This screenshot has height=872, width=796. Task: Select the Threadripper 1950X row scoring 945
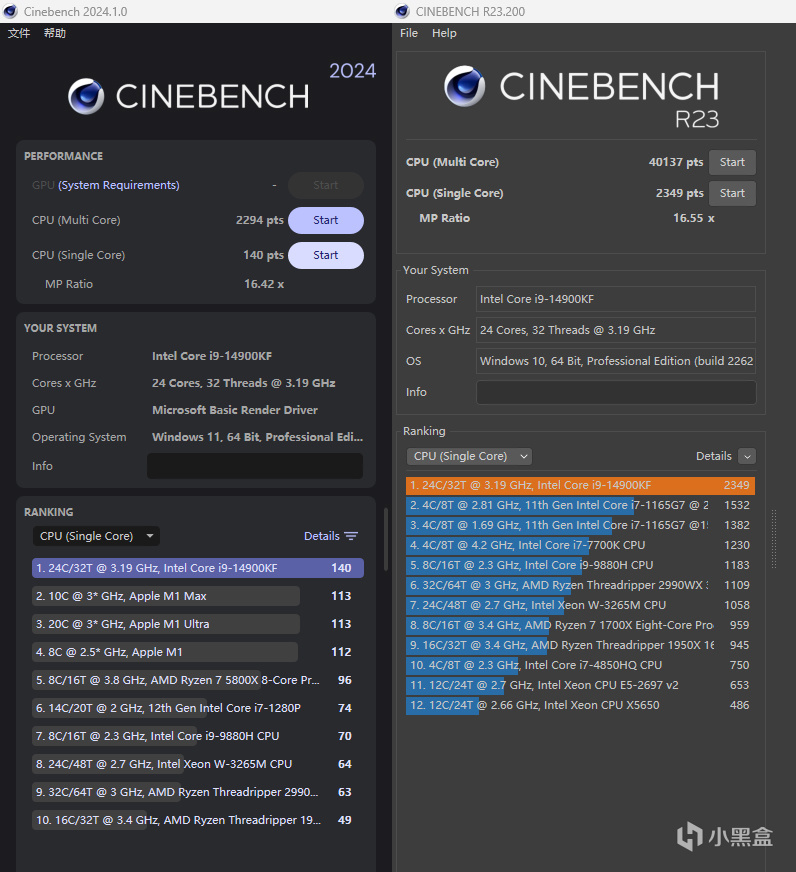tap(580, 646)
